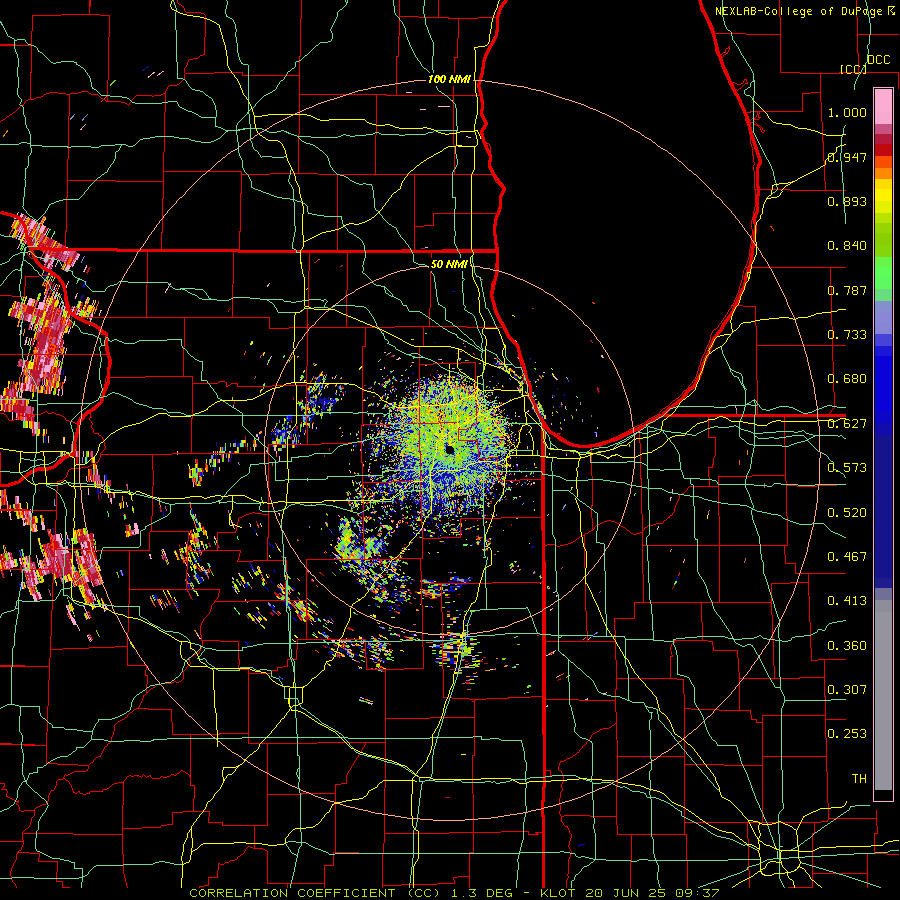Click the KLOT station identifier in the caption

pyautogui.click(x=557, y=893)
